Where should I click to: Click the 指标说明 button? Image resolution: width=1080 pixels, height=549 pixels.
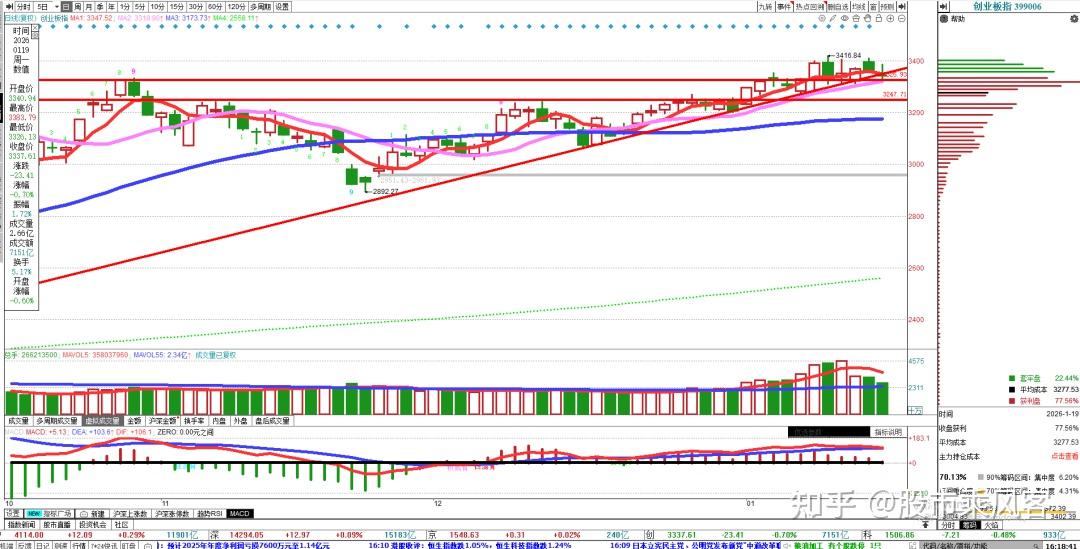pyautogui.click(x=889, y=432)
